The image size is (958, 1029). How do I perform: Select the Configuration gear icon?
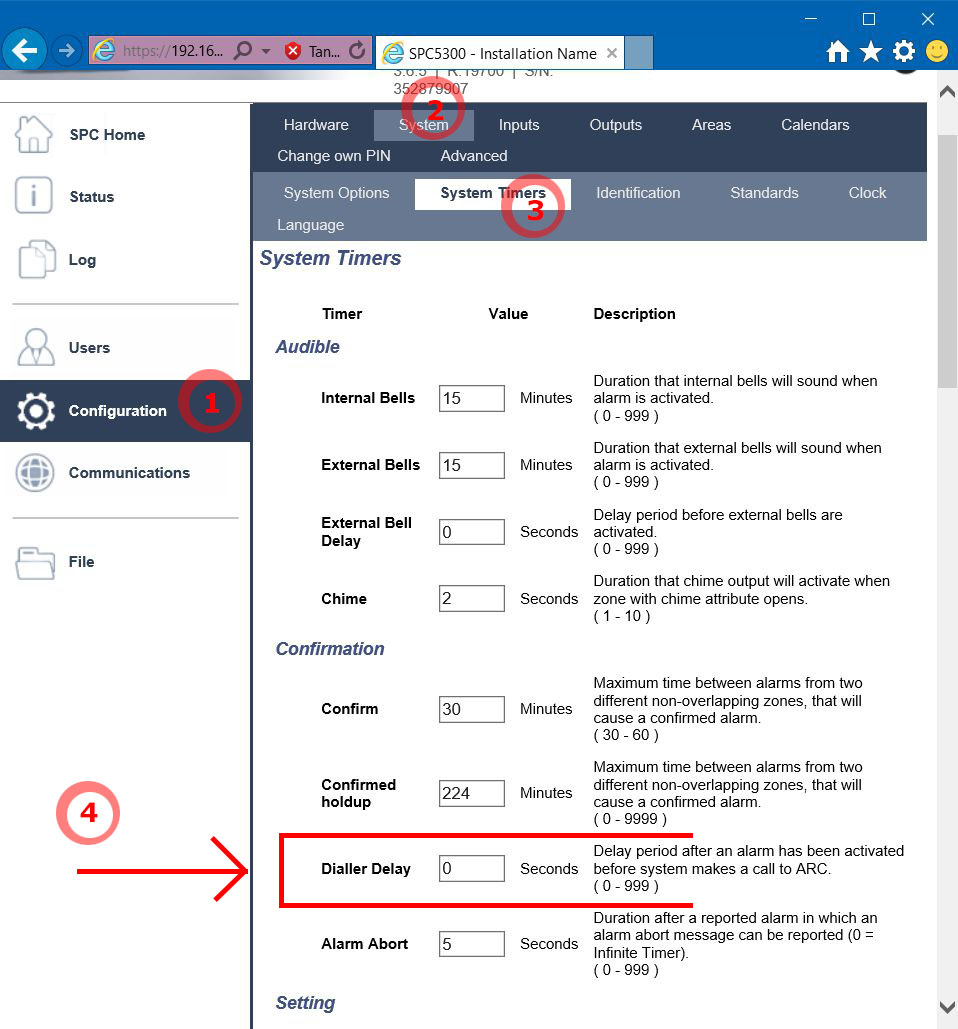pyautogui.click(x=36, y=411)
